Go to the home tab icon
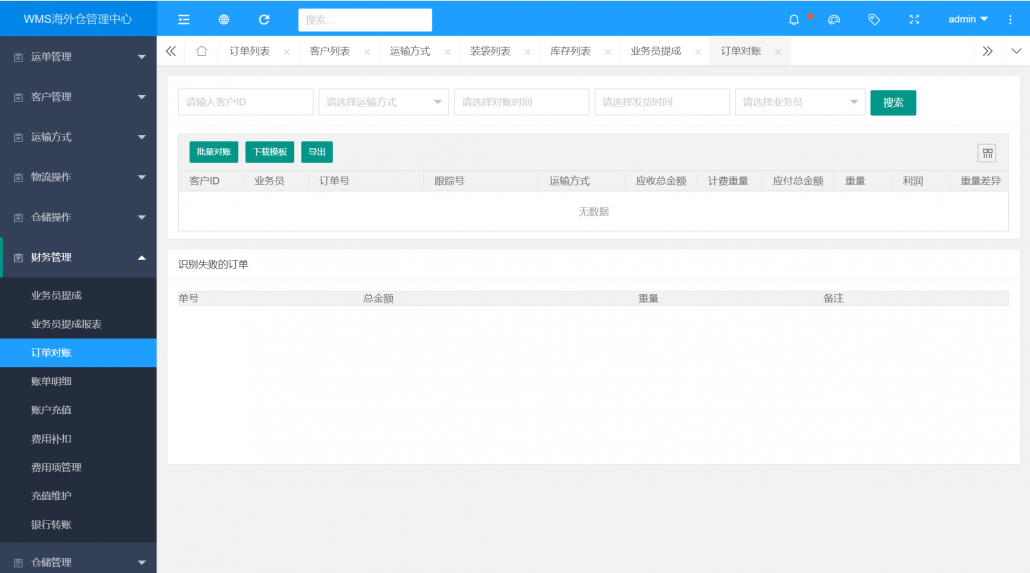1030x573 pixels. (x=202, y=51)
